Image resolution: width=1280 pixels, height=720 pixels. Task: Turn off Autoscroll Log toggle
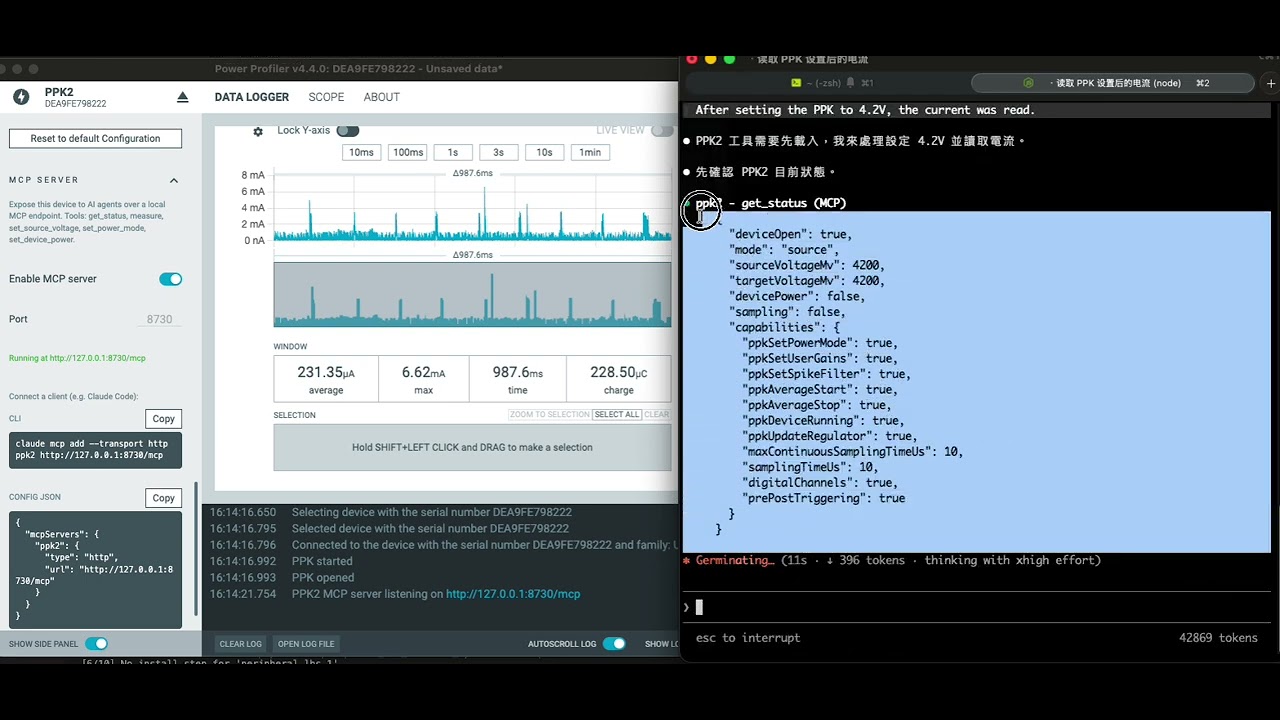pyautogui.click(x=614, y=644)
